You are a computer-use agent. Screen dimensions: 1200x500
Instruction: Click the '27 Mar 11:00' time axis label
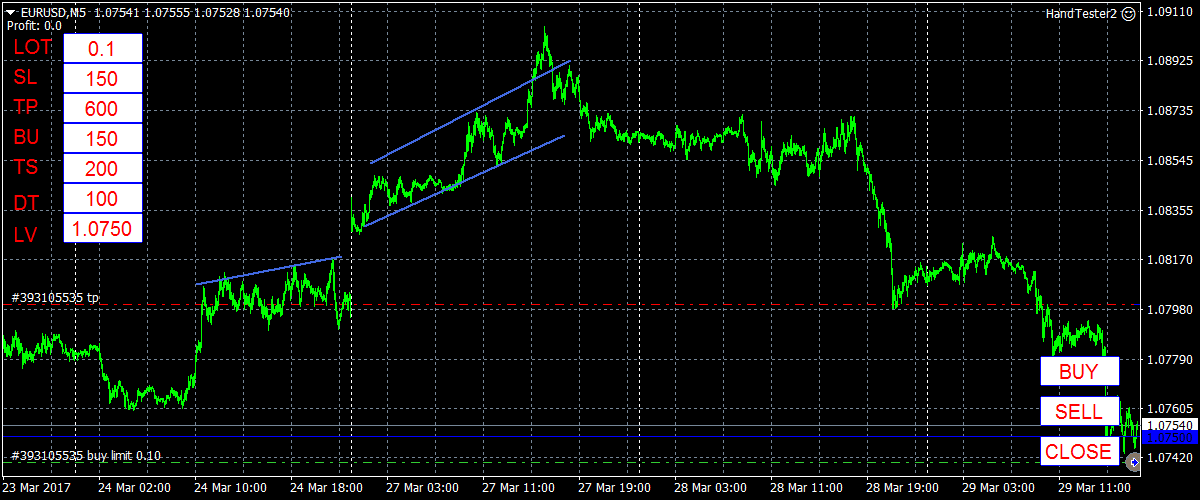518,487
